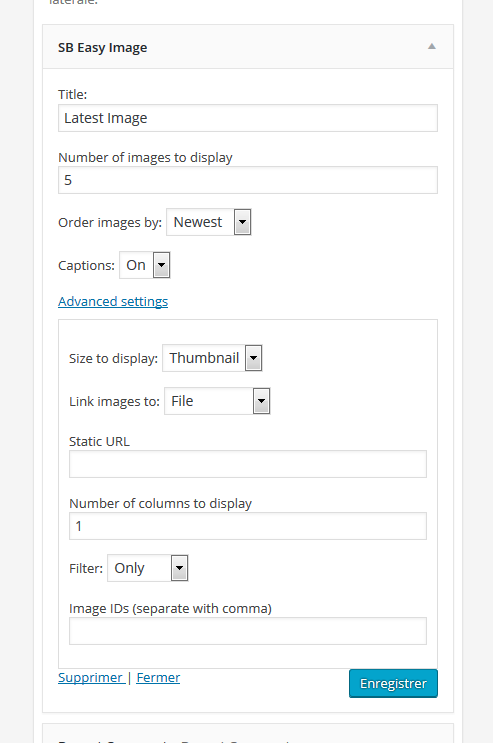Open the Order images by dropdown
The image size is (493, 743).
click(209, 222)
